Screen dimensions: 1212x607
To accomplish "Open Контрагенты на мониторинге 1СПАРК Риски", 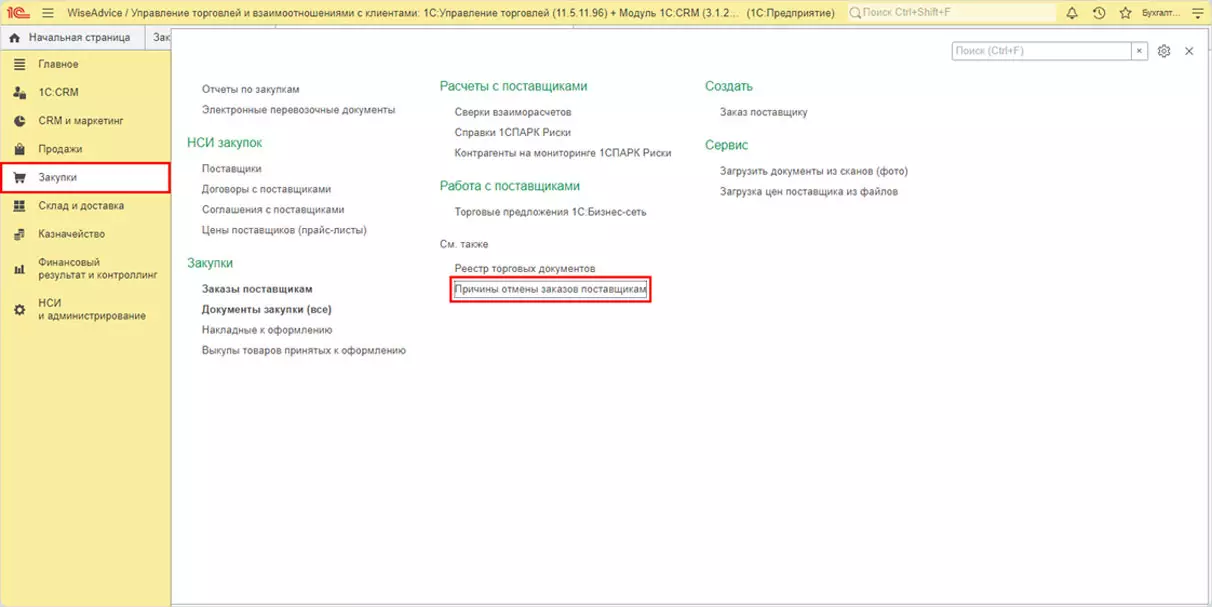I will click(563, 153).
